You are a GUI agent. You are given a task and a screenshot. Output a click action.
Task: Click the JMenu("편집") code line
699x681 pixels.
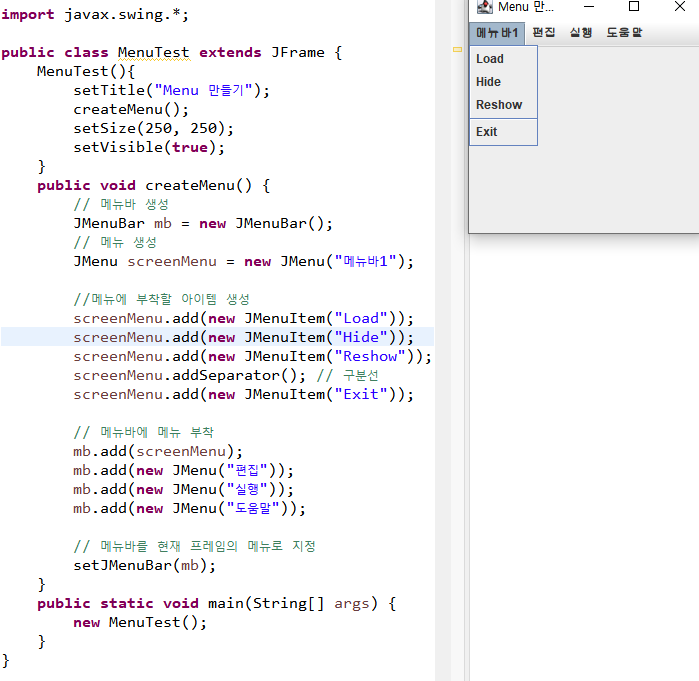point(184,471)
